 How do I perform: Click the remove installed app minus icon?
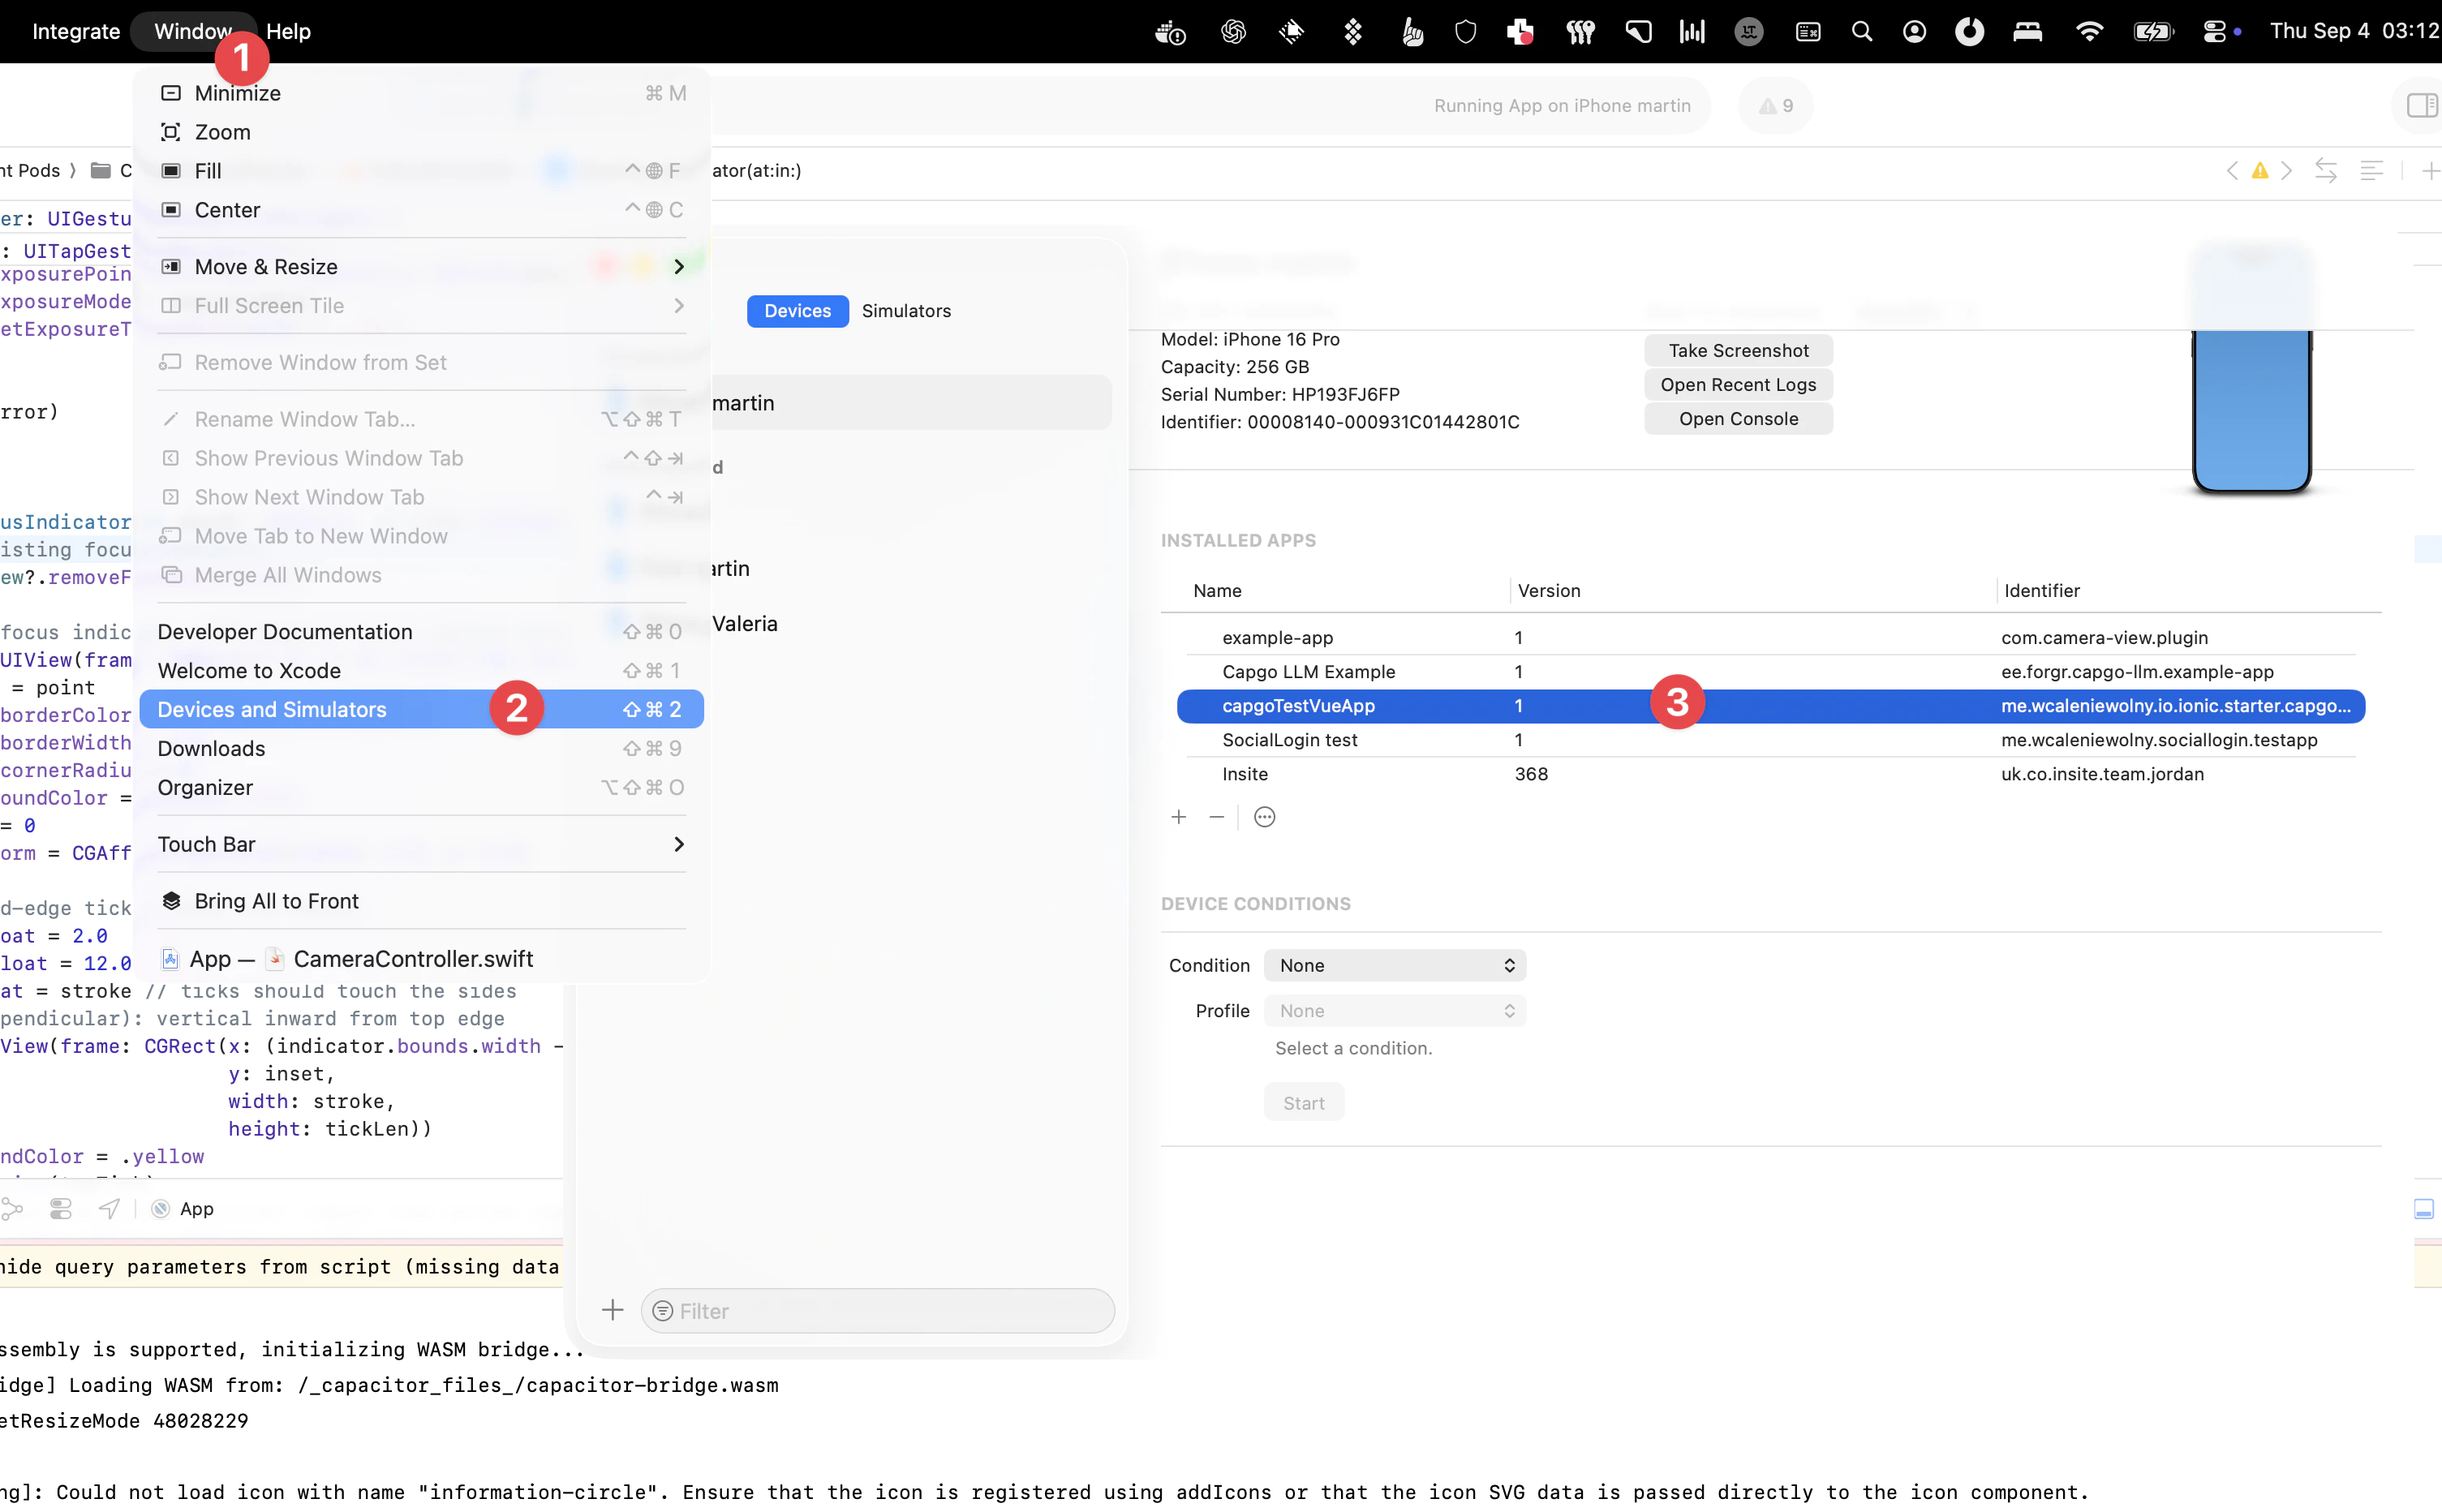[x=1216, y=817]
